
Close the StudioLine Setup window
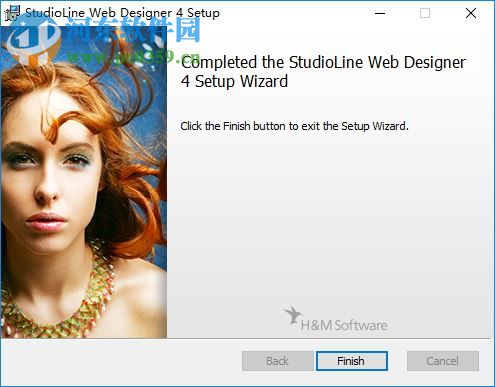471,13
